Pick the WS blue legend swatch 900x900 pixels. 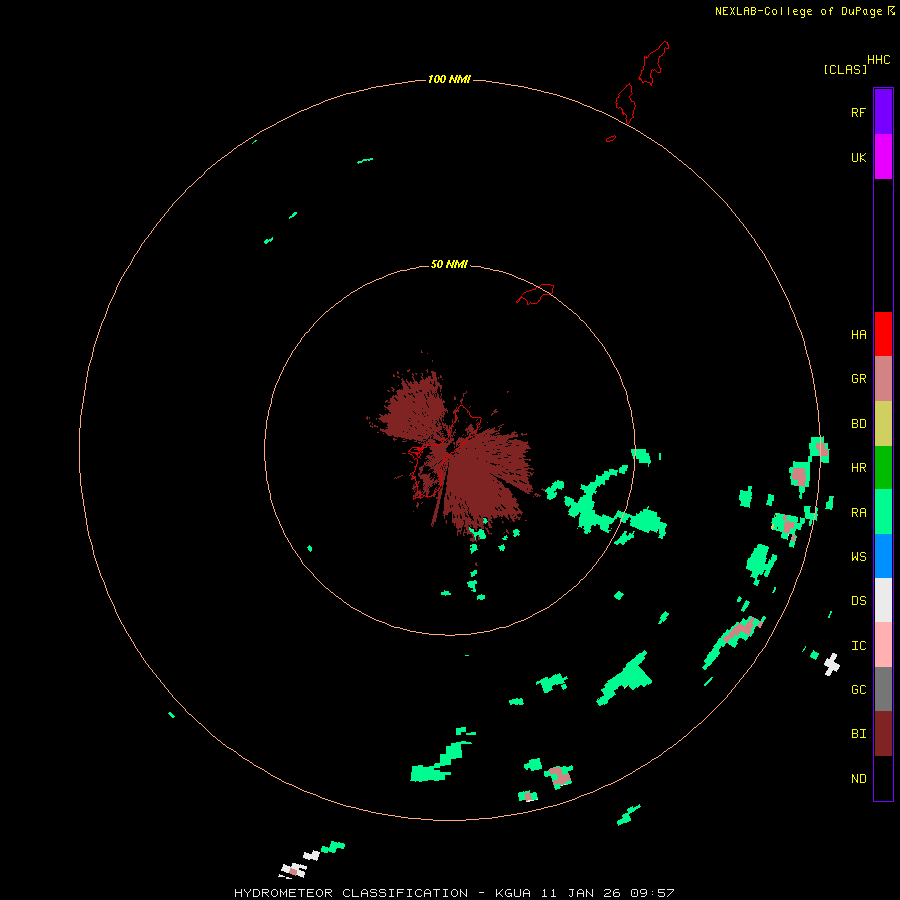click(x=883, y=556)
